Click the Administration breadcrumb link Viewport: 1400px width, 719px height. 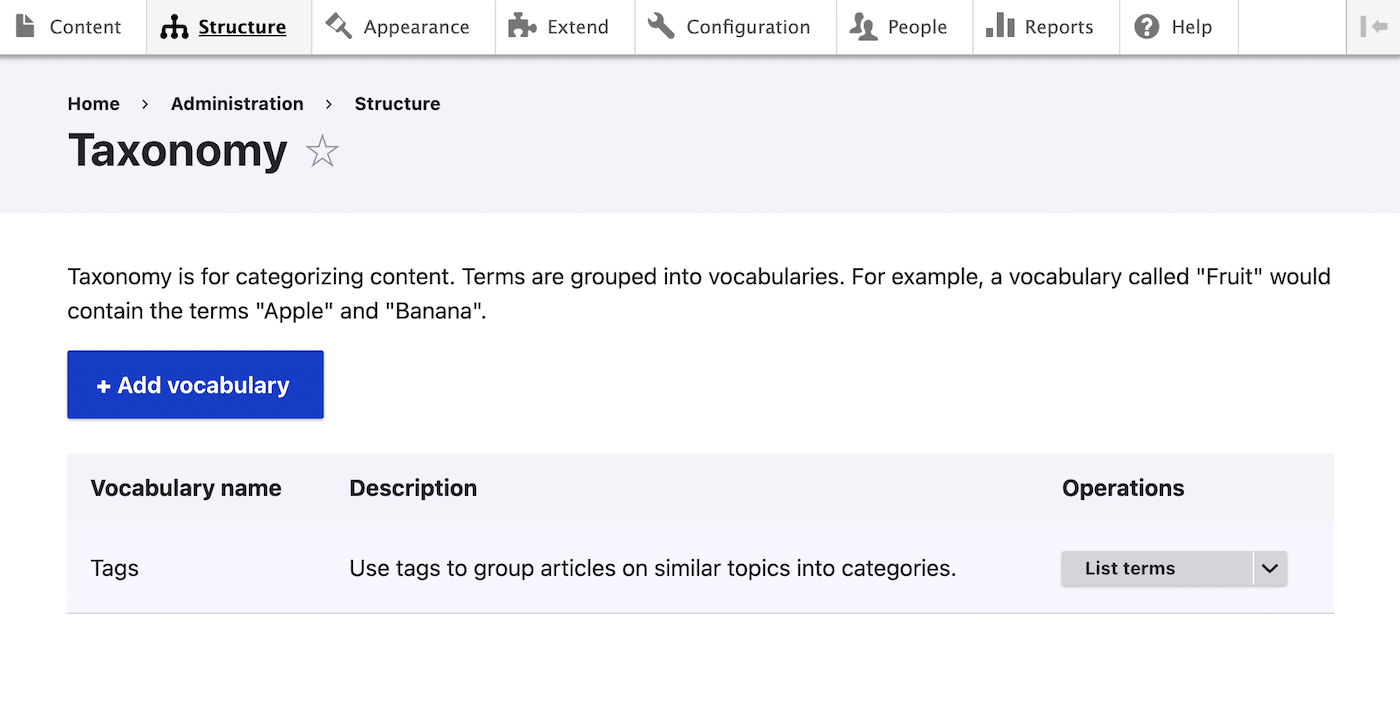[x=237, y=103]
